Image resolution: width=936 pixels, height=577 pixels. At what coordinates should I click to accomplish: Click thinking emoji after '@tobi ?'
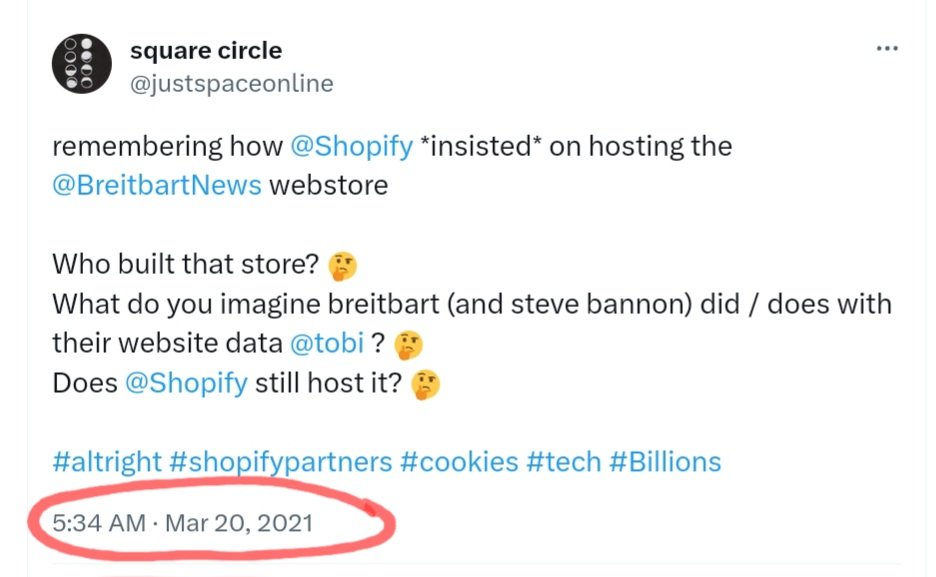[x=409, y=345]
